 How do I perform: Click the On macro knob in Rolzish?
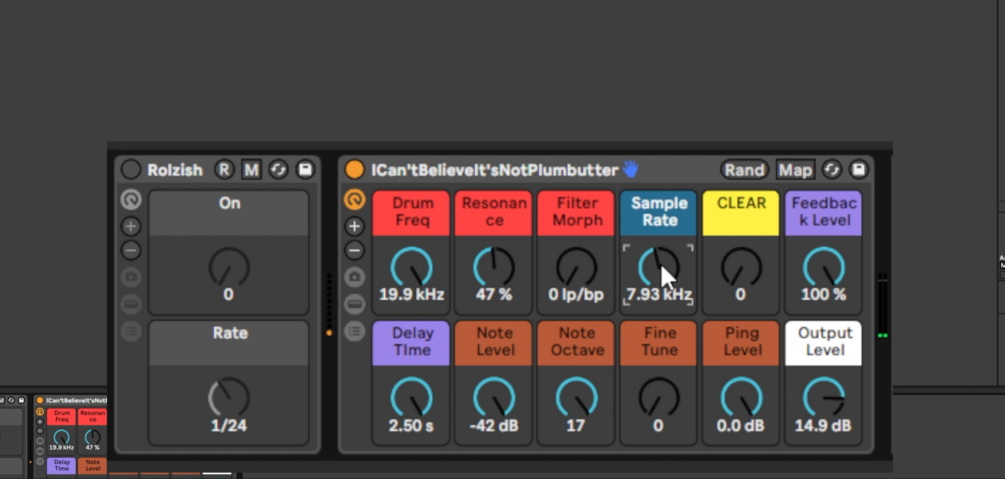pos(229,267)
